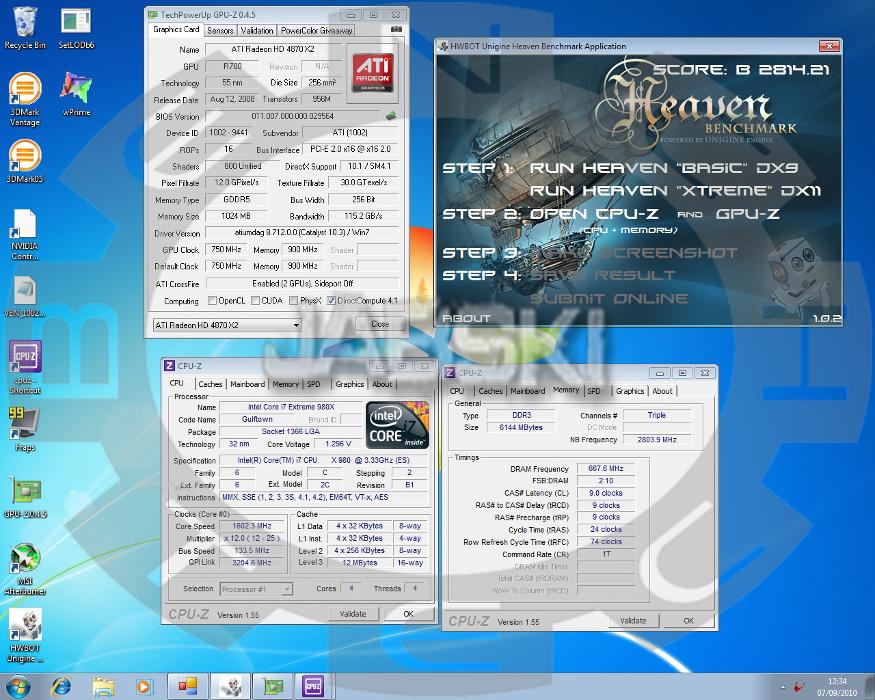Viewport: 875px width, 700px height.
Task: Open the Caches tab in left CPU-Z window
Action: (210, 384)
